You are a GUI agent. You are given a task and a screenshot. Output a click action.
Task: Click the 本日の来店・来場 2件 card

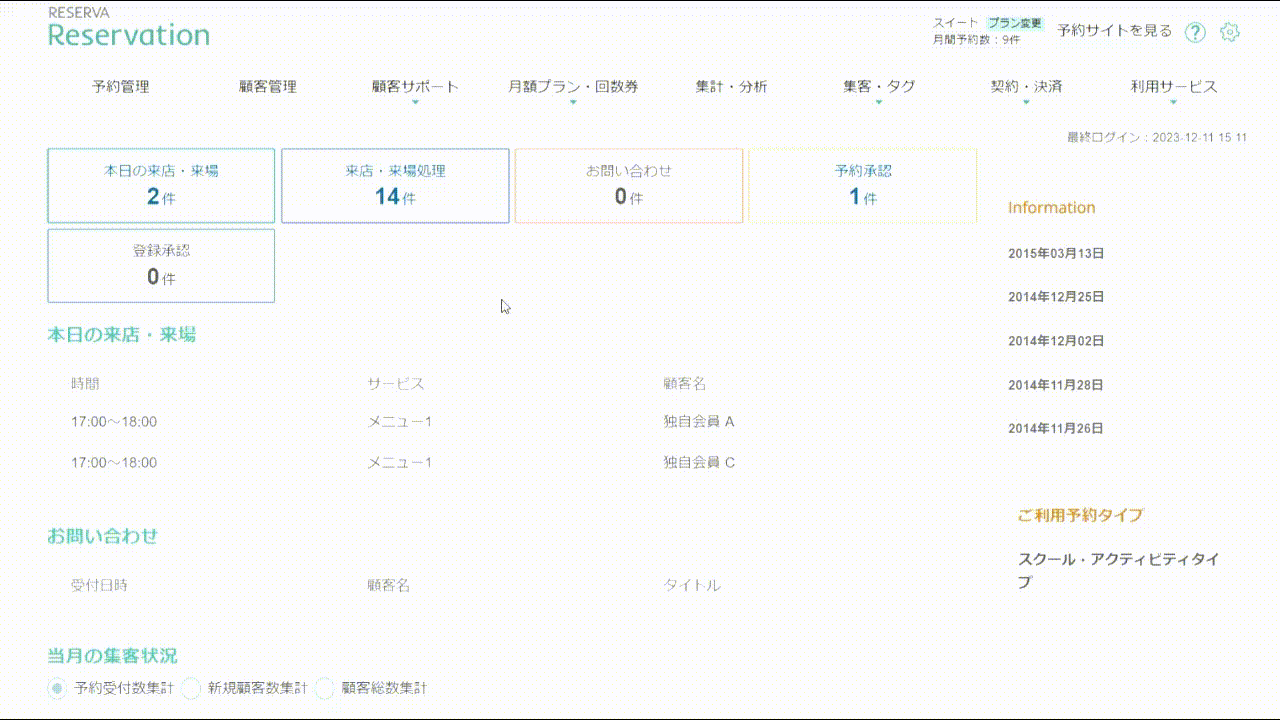[x=161, y=186]
